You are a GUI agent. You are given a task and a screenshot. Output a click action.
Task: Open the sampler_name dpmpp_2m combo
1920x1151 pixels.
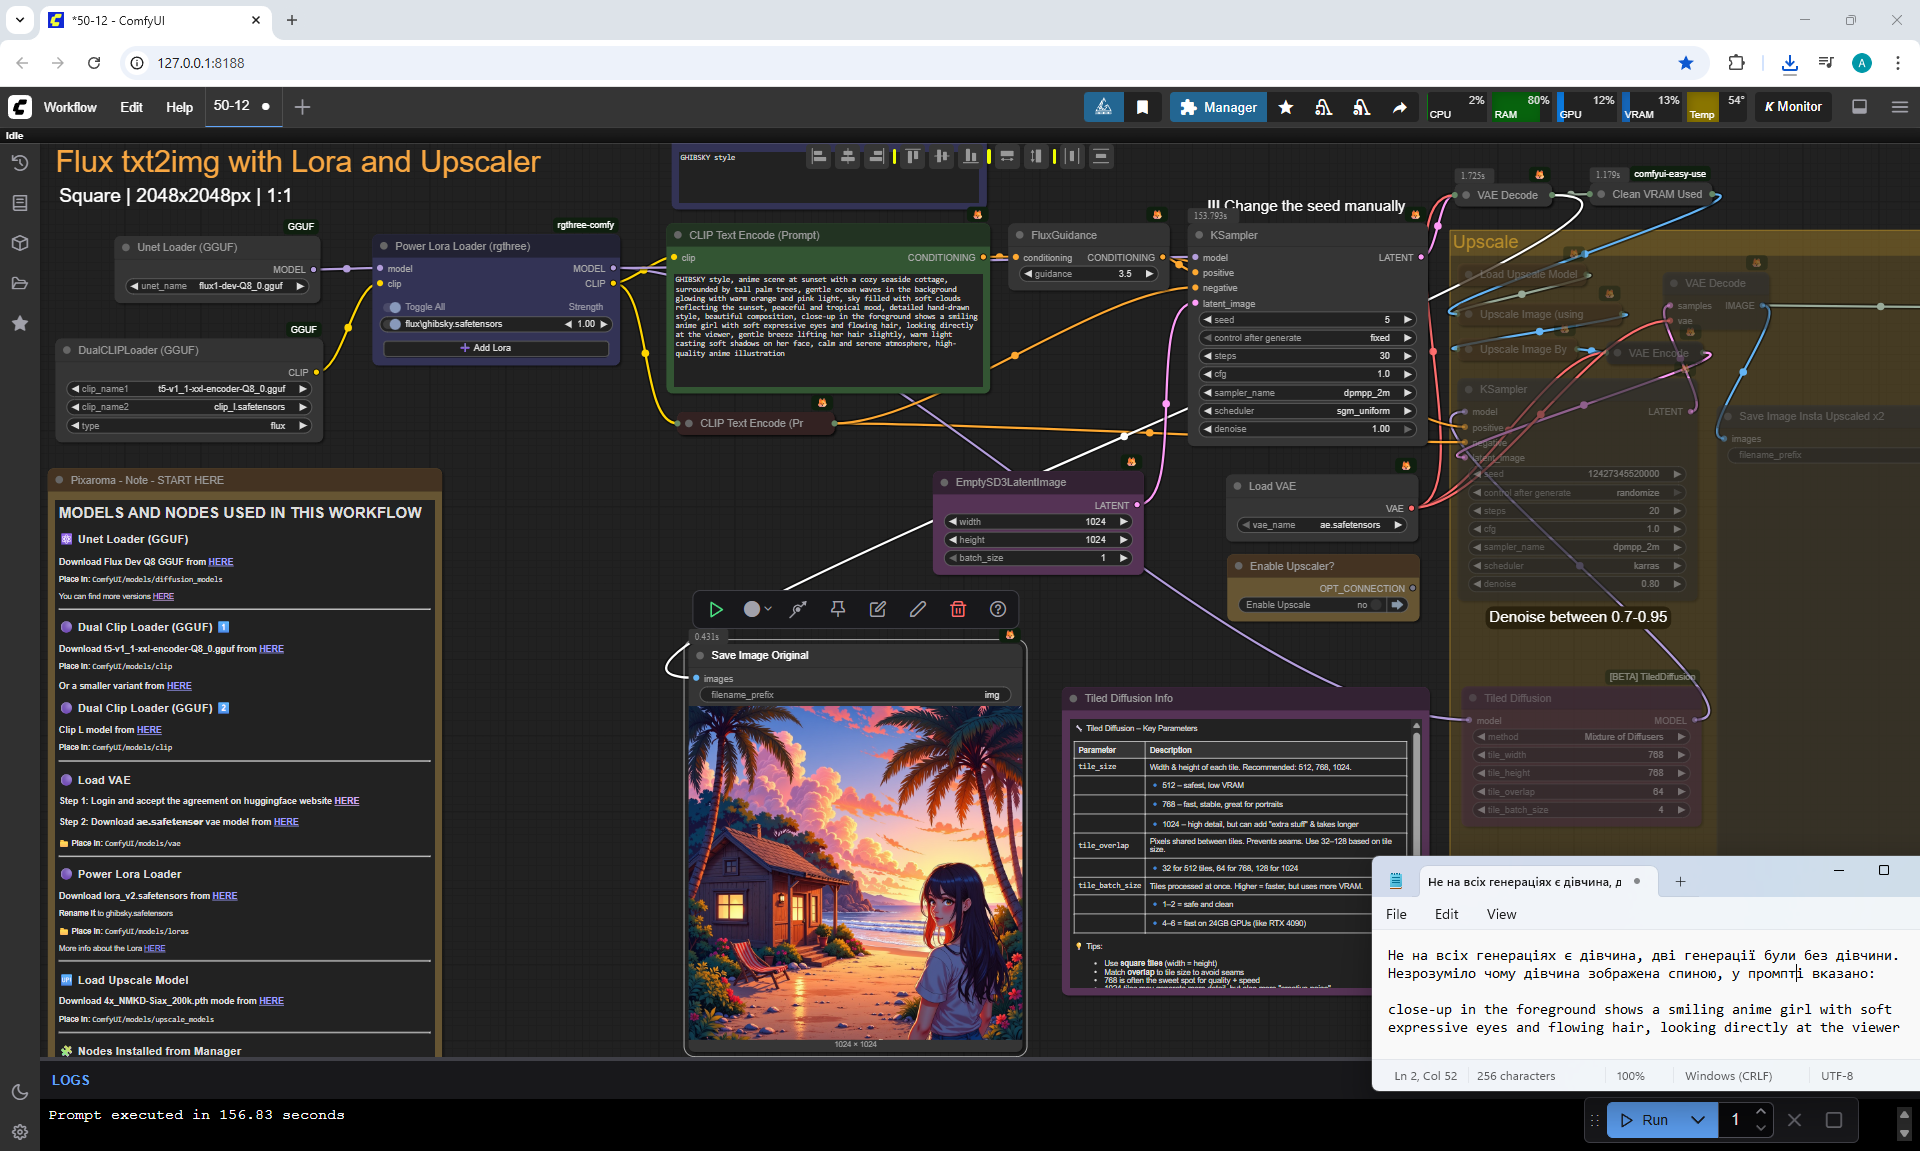coord(1308,393)
